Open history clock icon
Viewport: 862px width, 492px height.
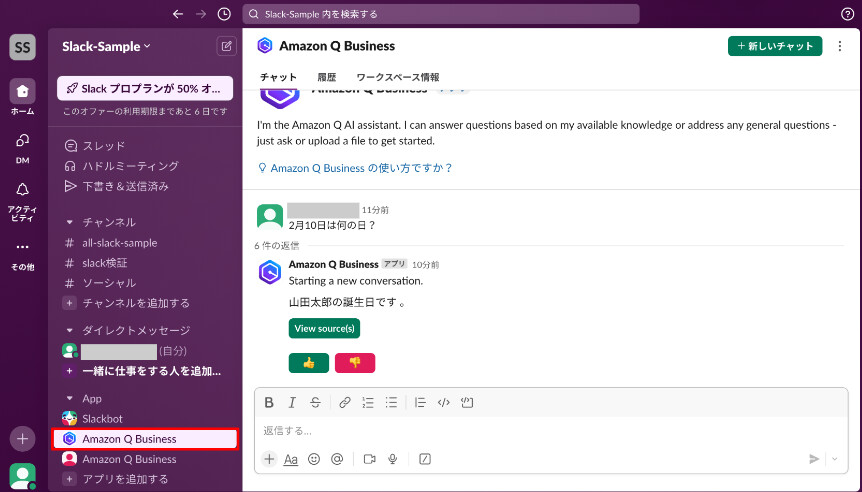[224, 14]
